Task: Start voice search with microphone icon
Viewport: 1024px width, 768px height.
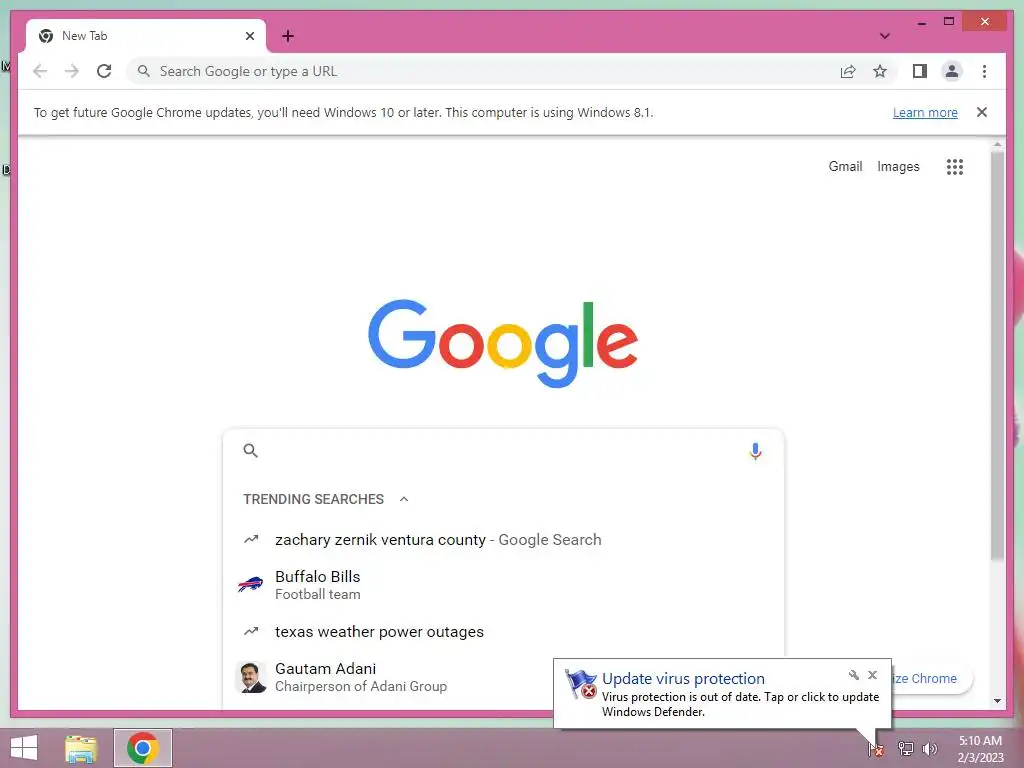Action: click(755, 451)
